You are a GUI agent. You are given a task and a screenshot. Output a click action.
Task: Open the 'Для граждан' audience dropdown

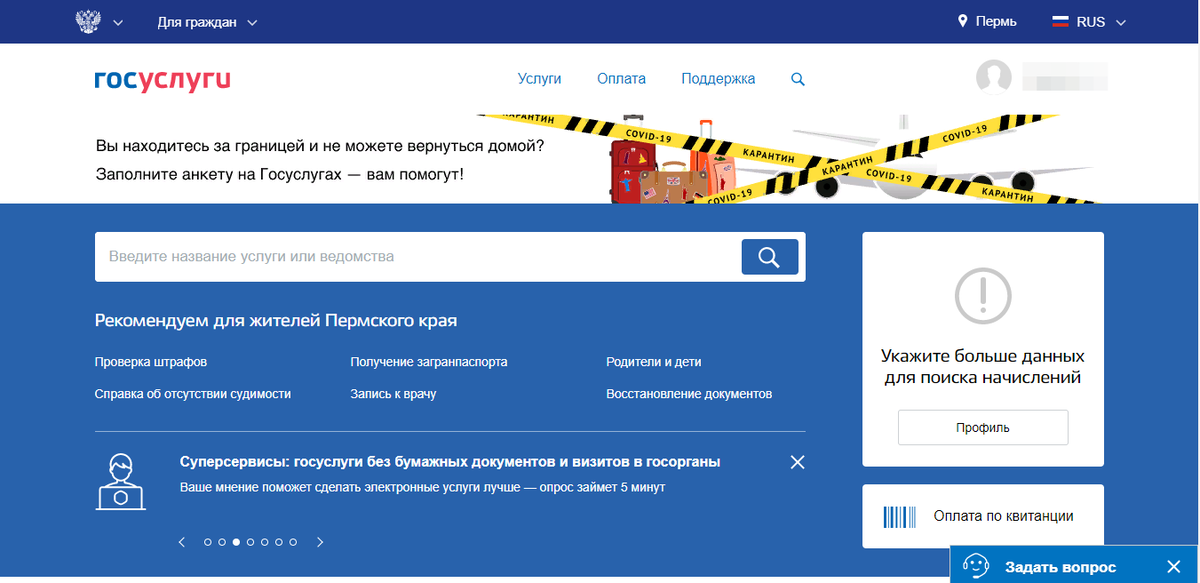click(207, 22)
